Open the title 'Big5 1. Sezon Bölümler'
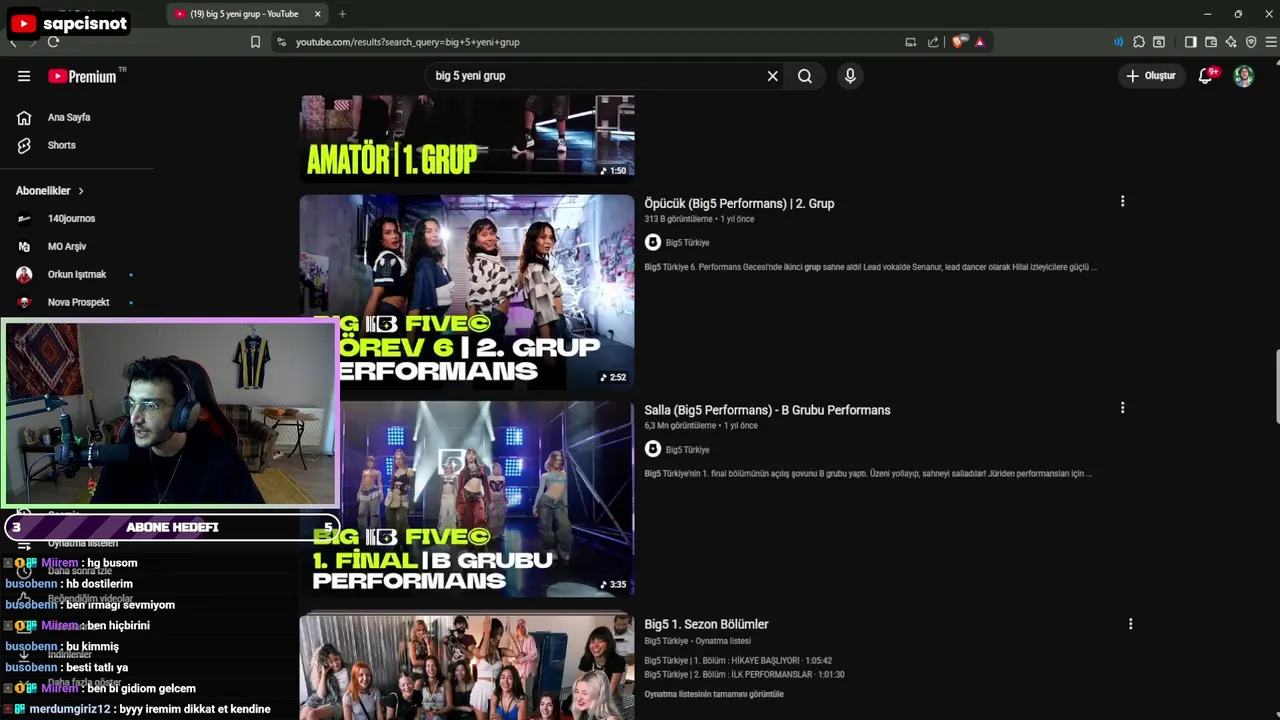Viewport: 1280px width, 720px height. pos(706,624)
